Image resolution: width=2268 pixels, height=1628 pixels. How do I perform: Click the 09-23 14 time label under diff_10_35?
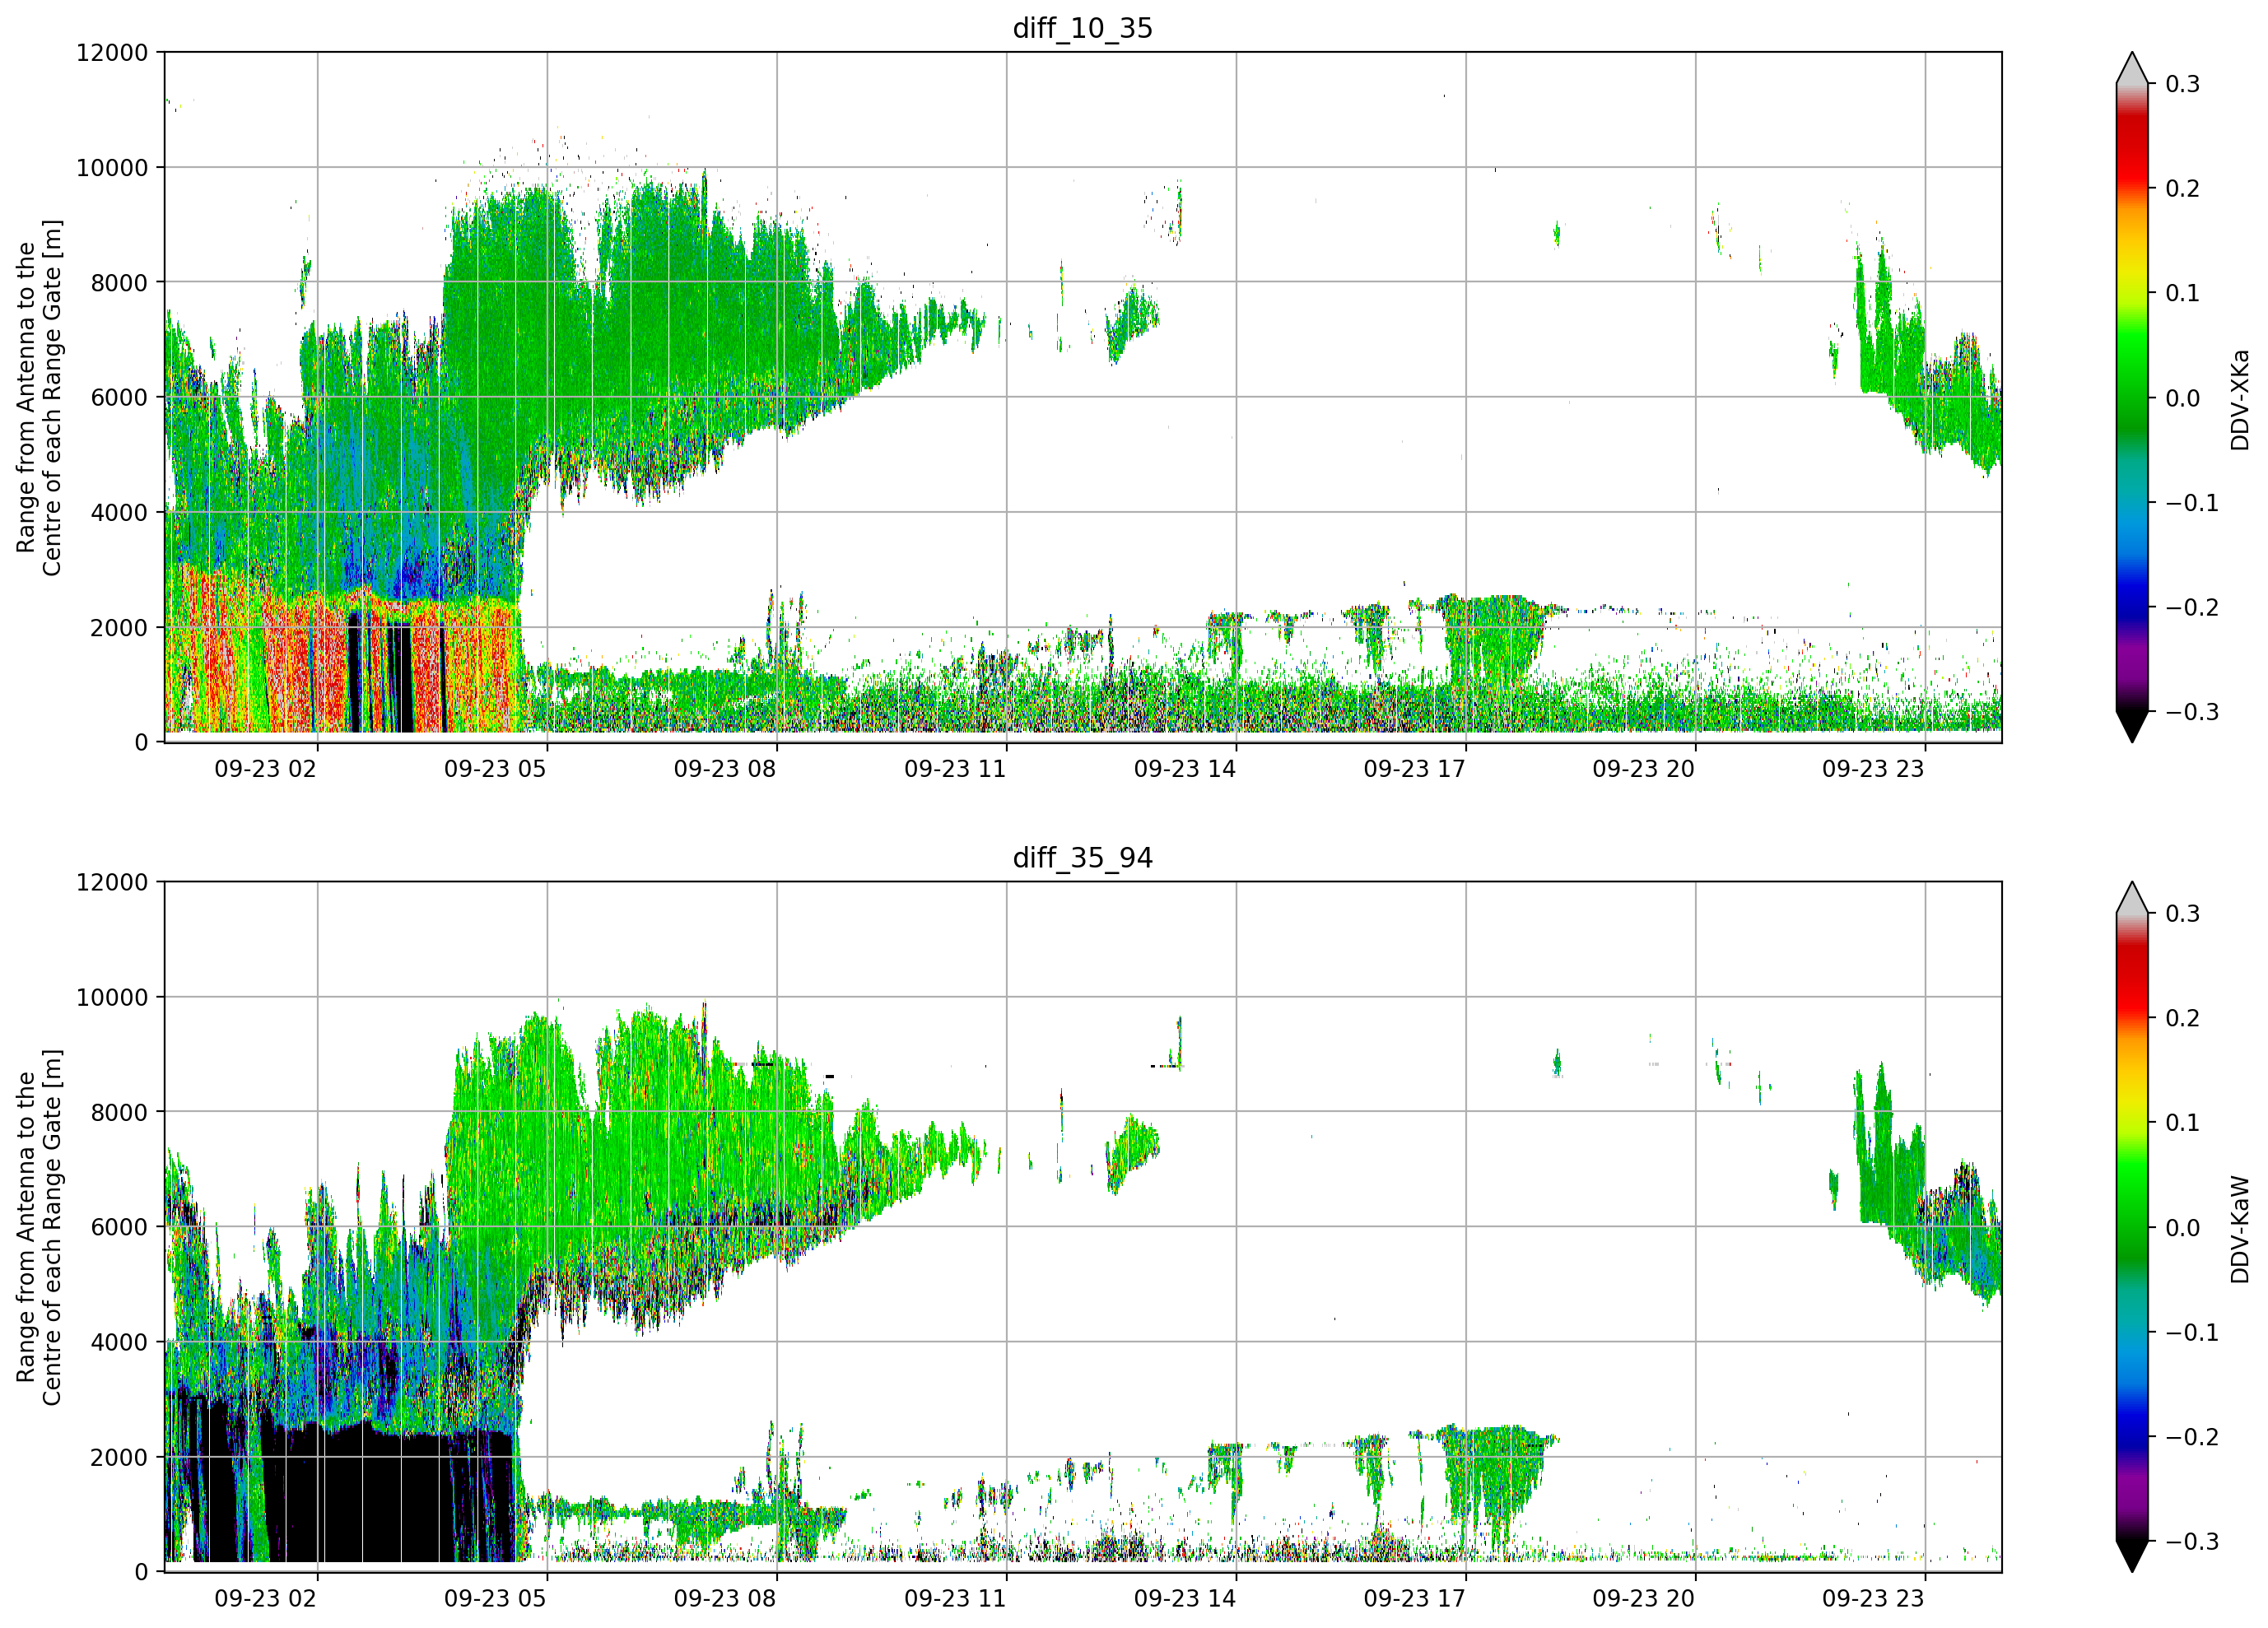tap(1185, 769)
